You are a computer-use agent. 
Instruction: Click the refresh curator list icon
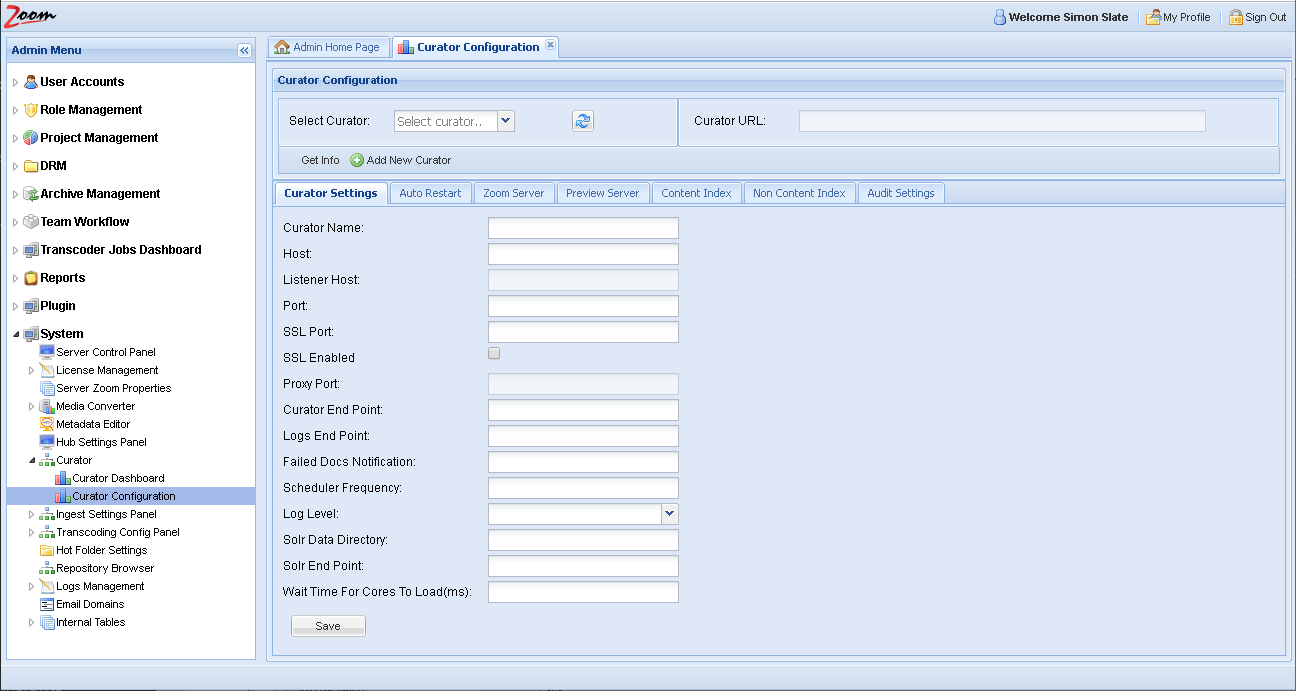click(x=583, y=121)
